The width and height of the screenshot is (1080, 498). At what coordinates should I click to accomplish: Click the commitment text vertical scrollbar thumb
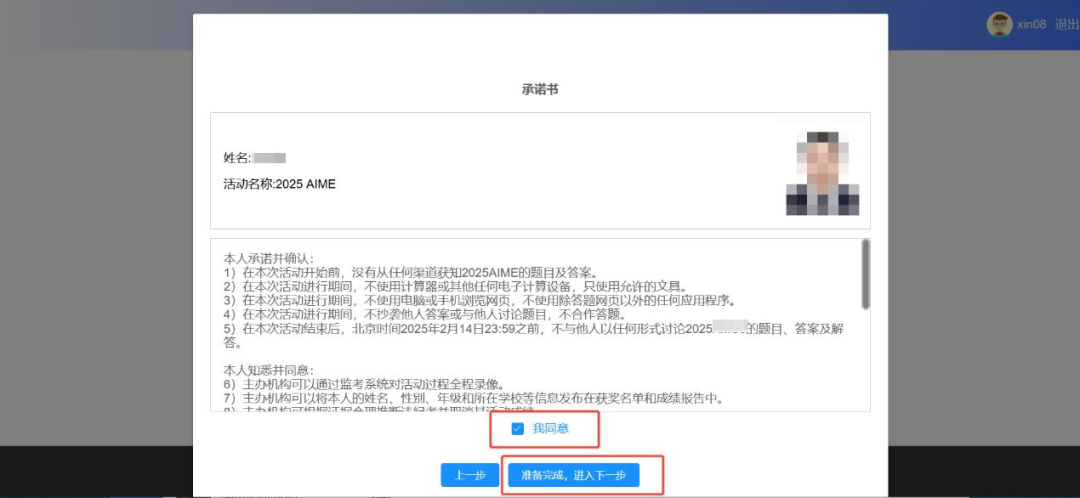coord(865,274)
